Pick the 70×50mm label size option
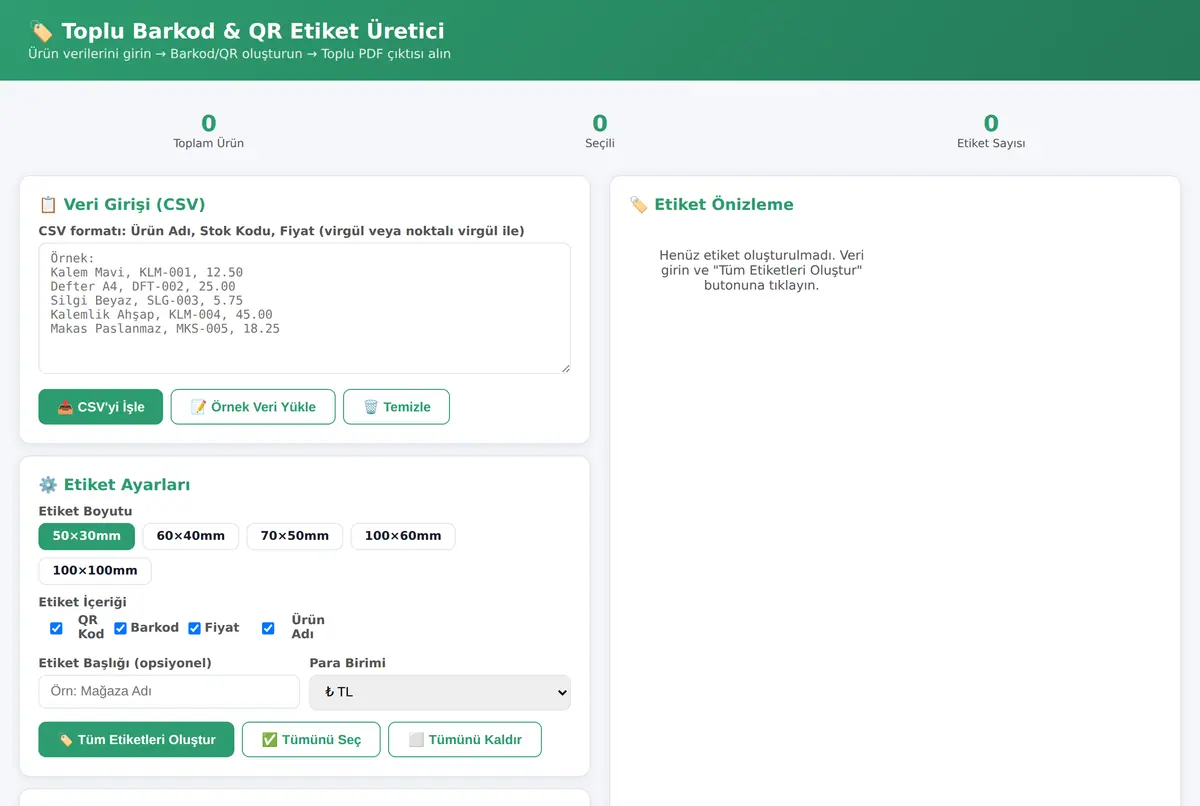 tap(295, 536)
